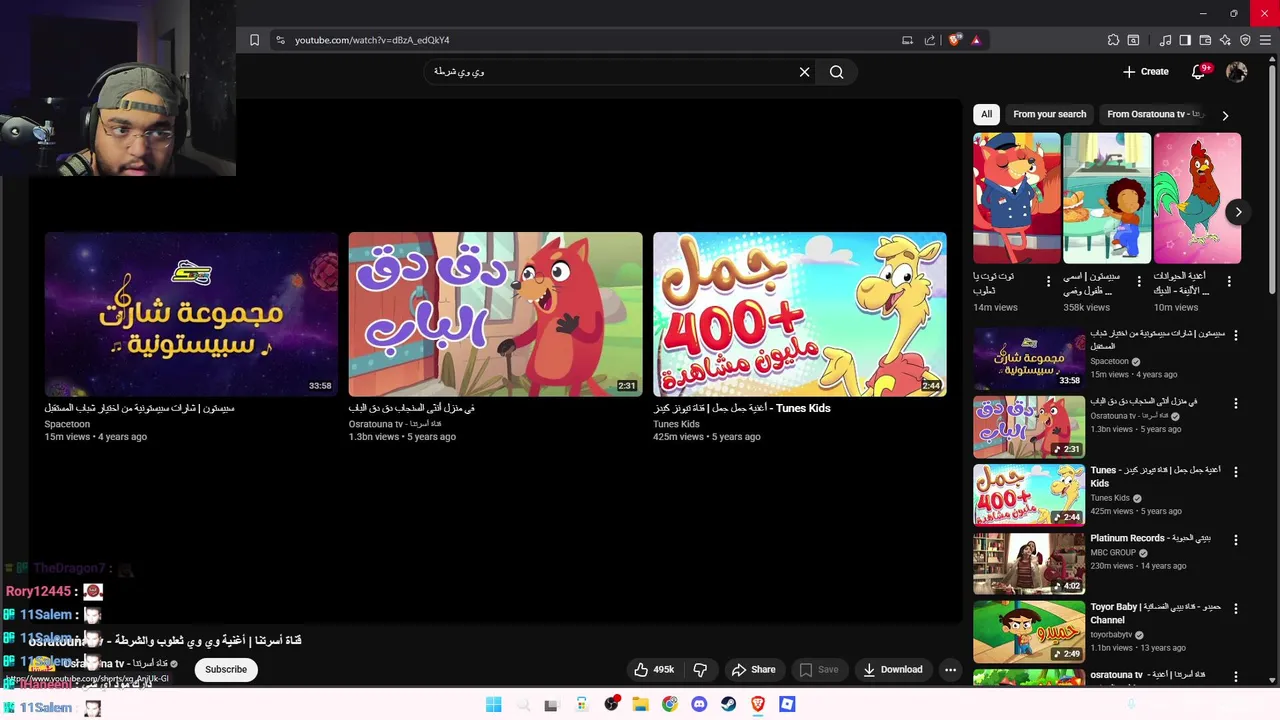
Task: Select the All filter chip
Action: 986,114
